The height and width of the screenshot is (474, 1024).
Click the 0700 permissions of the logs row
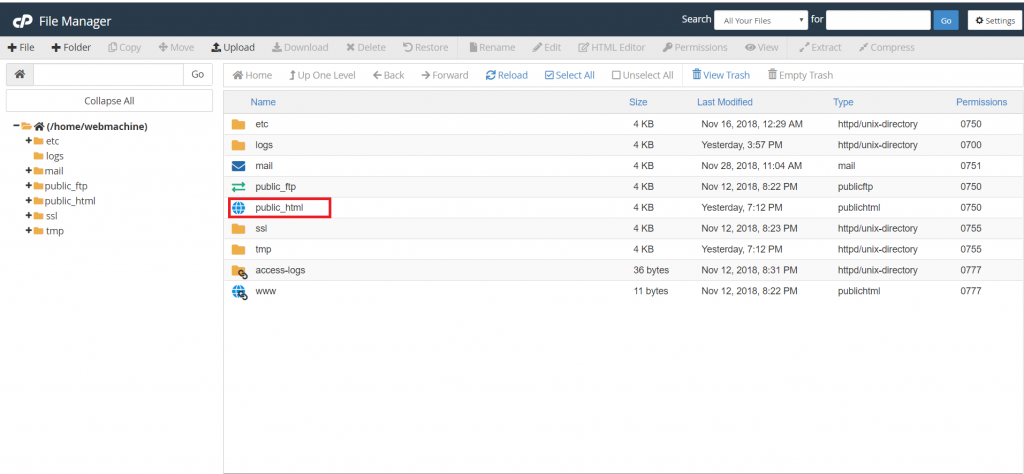[970, 145]
